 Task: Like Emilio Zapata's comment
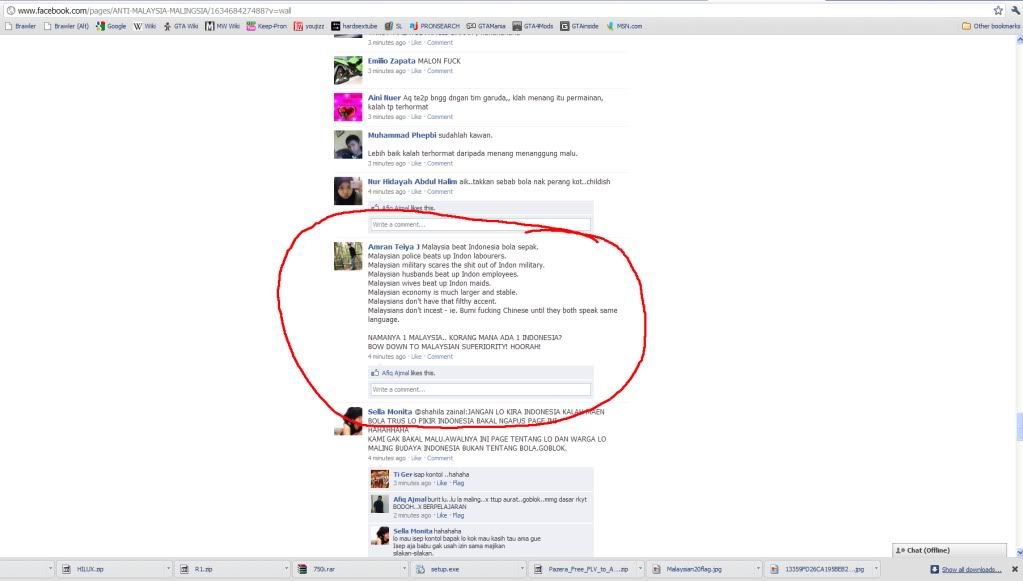click(x=415, y=71)
